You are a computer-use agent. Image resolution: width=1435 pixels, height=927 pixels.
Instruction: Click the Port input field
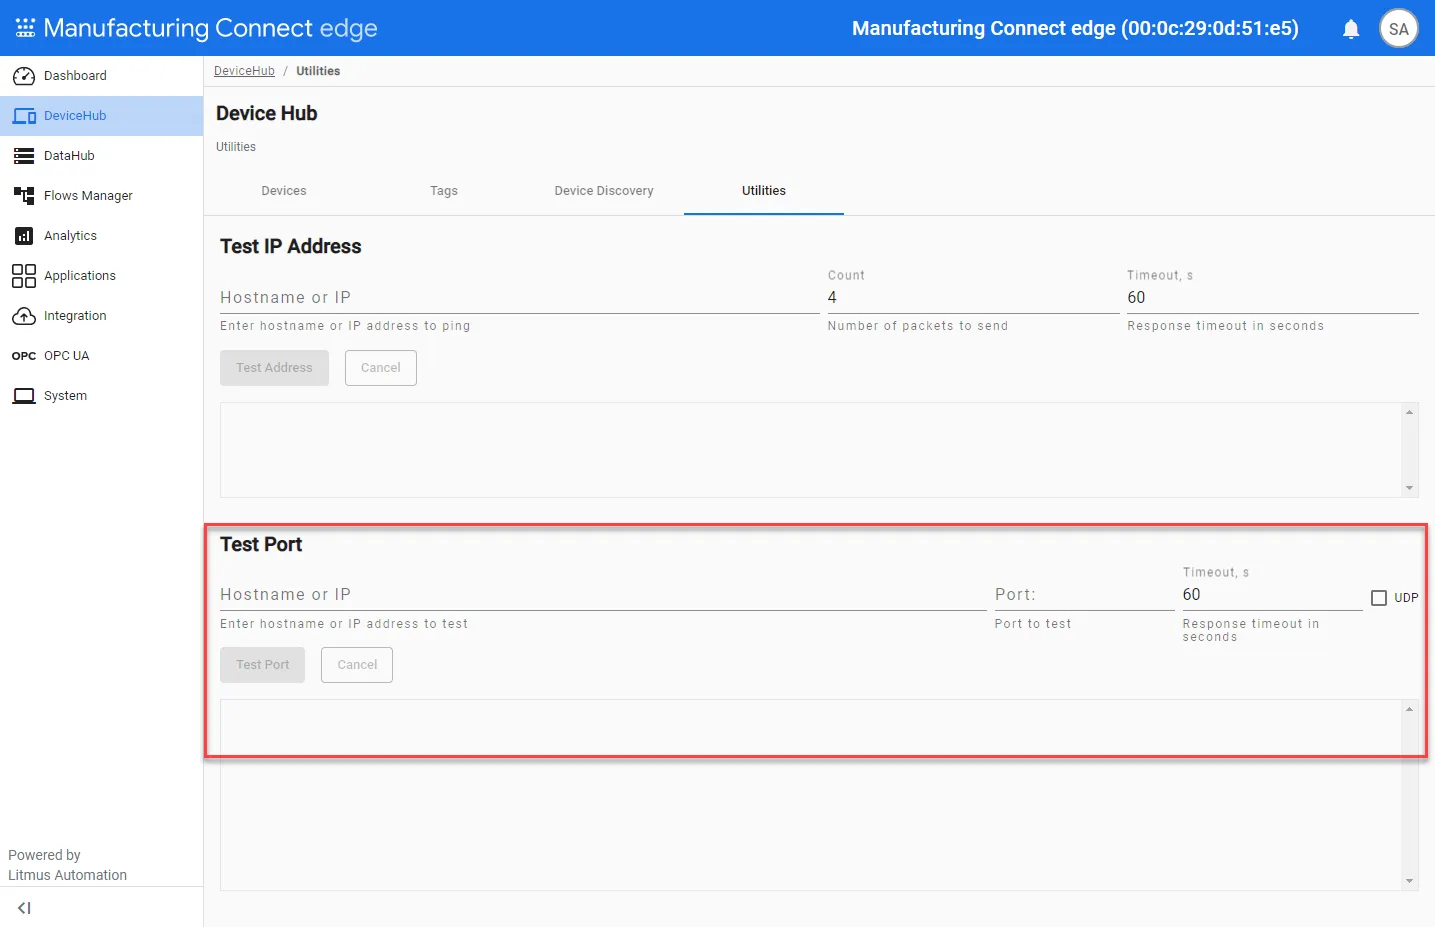pyautogui.click(x=1084, y=595)
